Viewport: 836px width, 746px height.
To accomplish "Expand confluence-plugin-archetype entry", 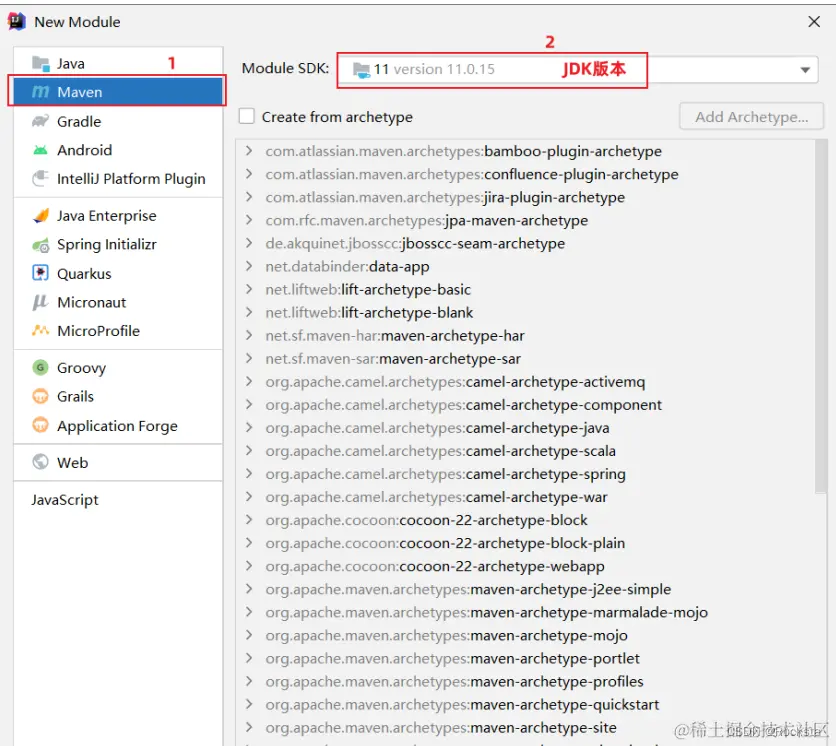I will point(249,174).
